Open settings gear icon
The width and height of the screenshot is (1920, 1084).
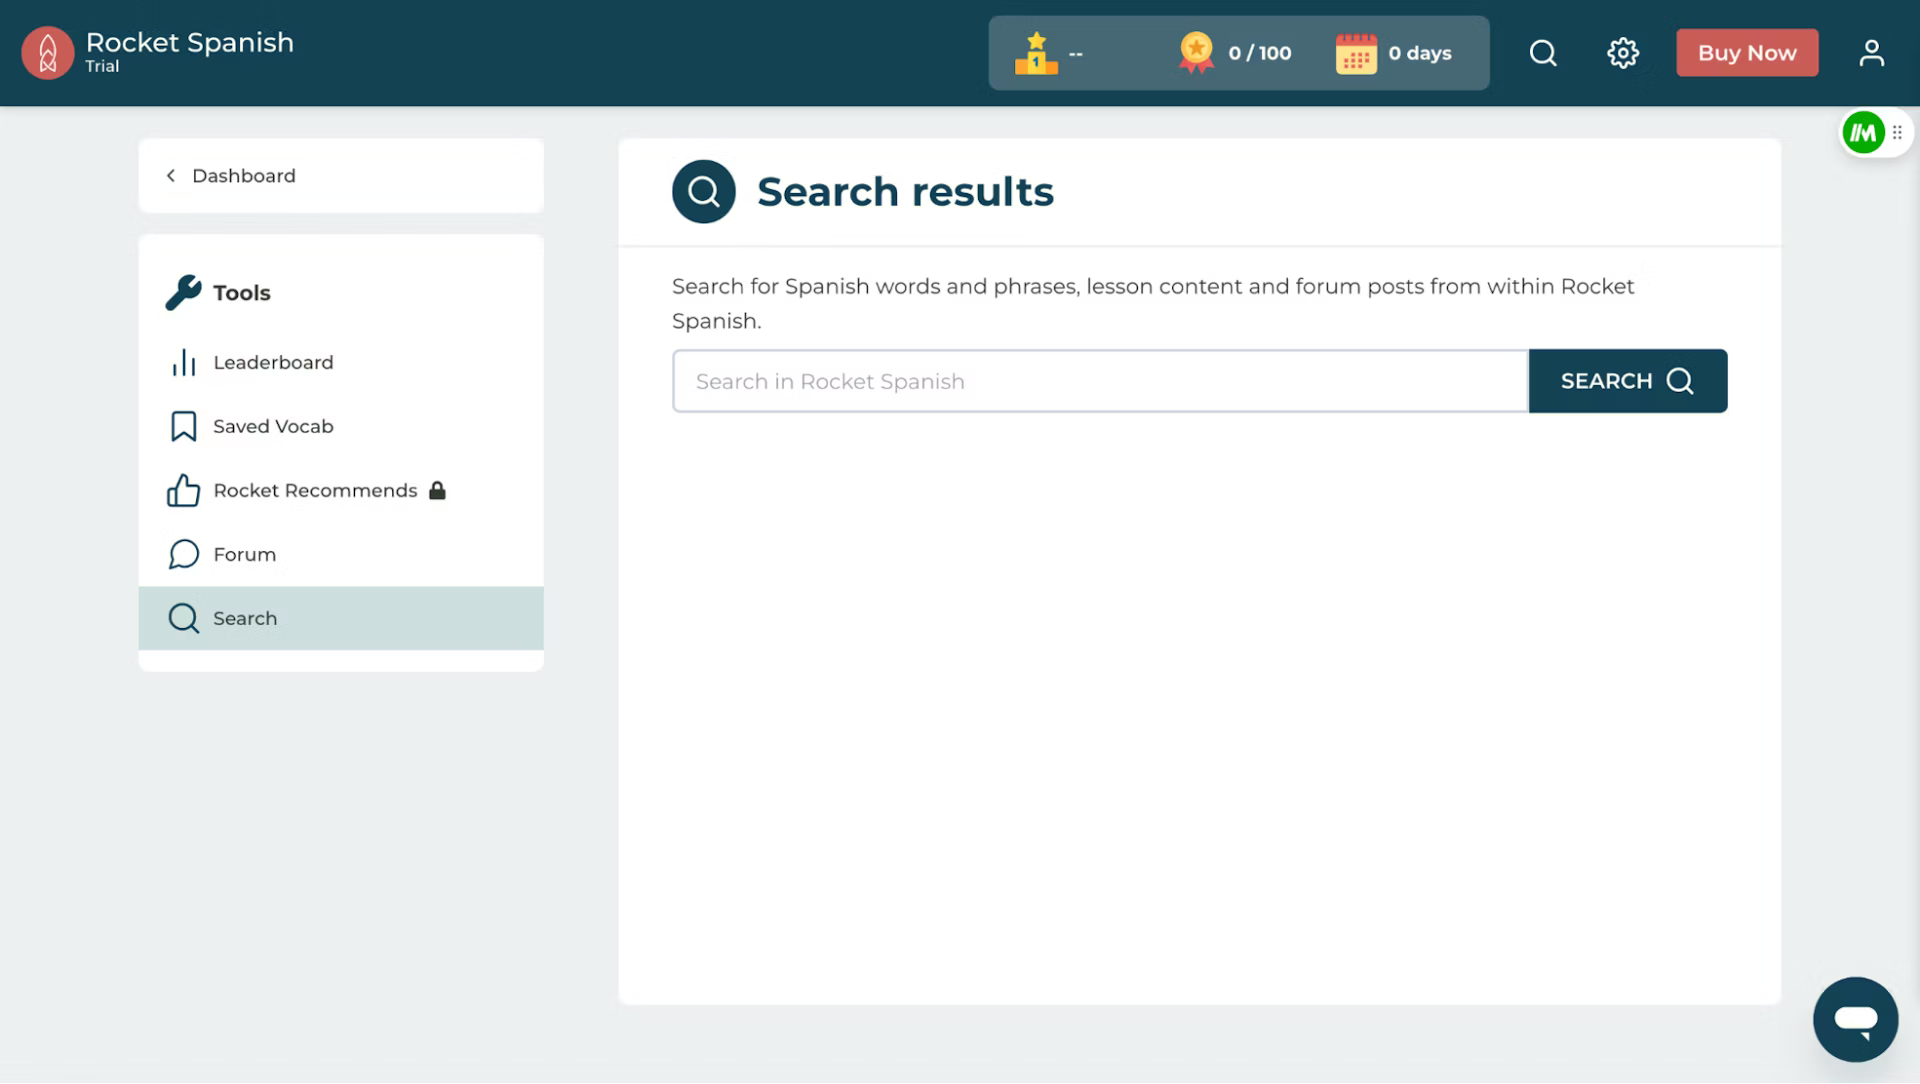(x=1623, y=53)
